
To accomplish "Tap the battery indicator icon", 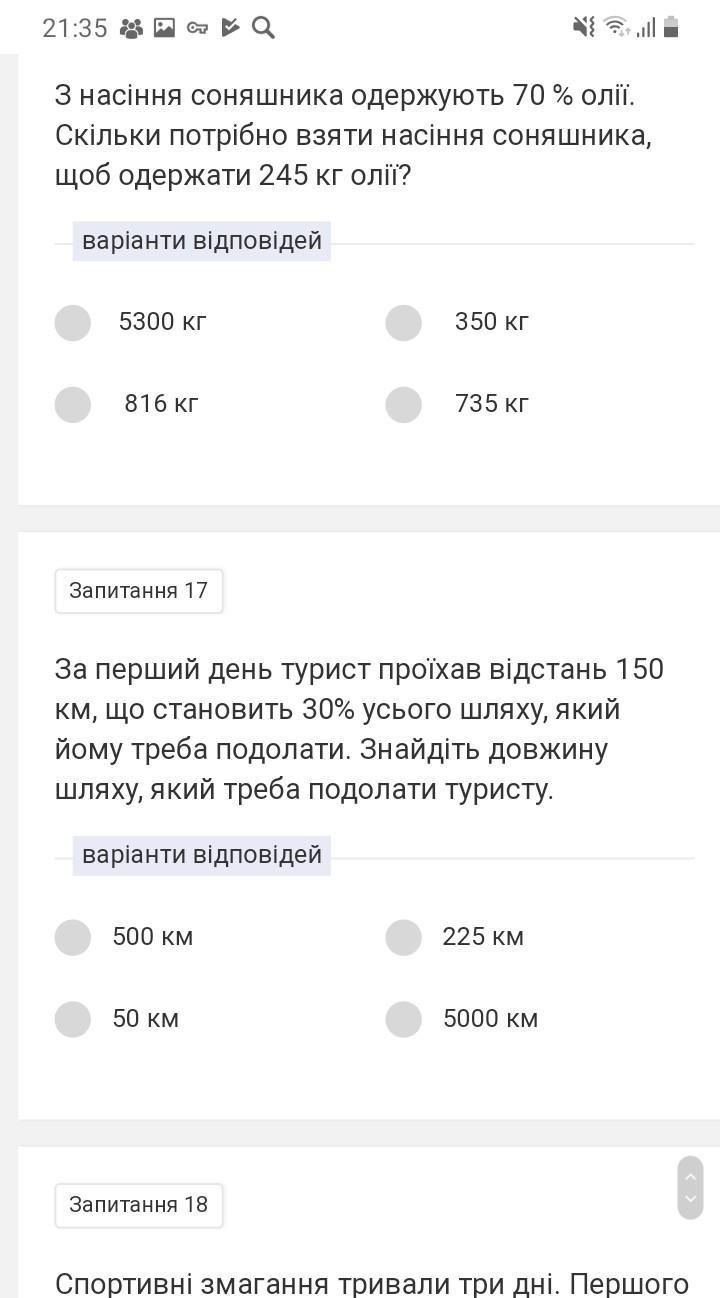I will tap(671, 28).
